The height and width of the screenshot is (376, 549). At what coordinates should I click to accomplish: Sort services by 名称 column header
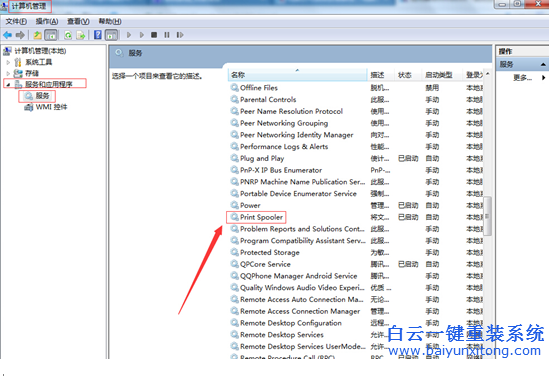(x=298, y=75)
